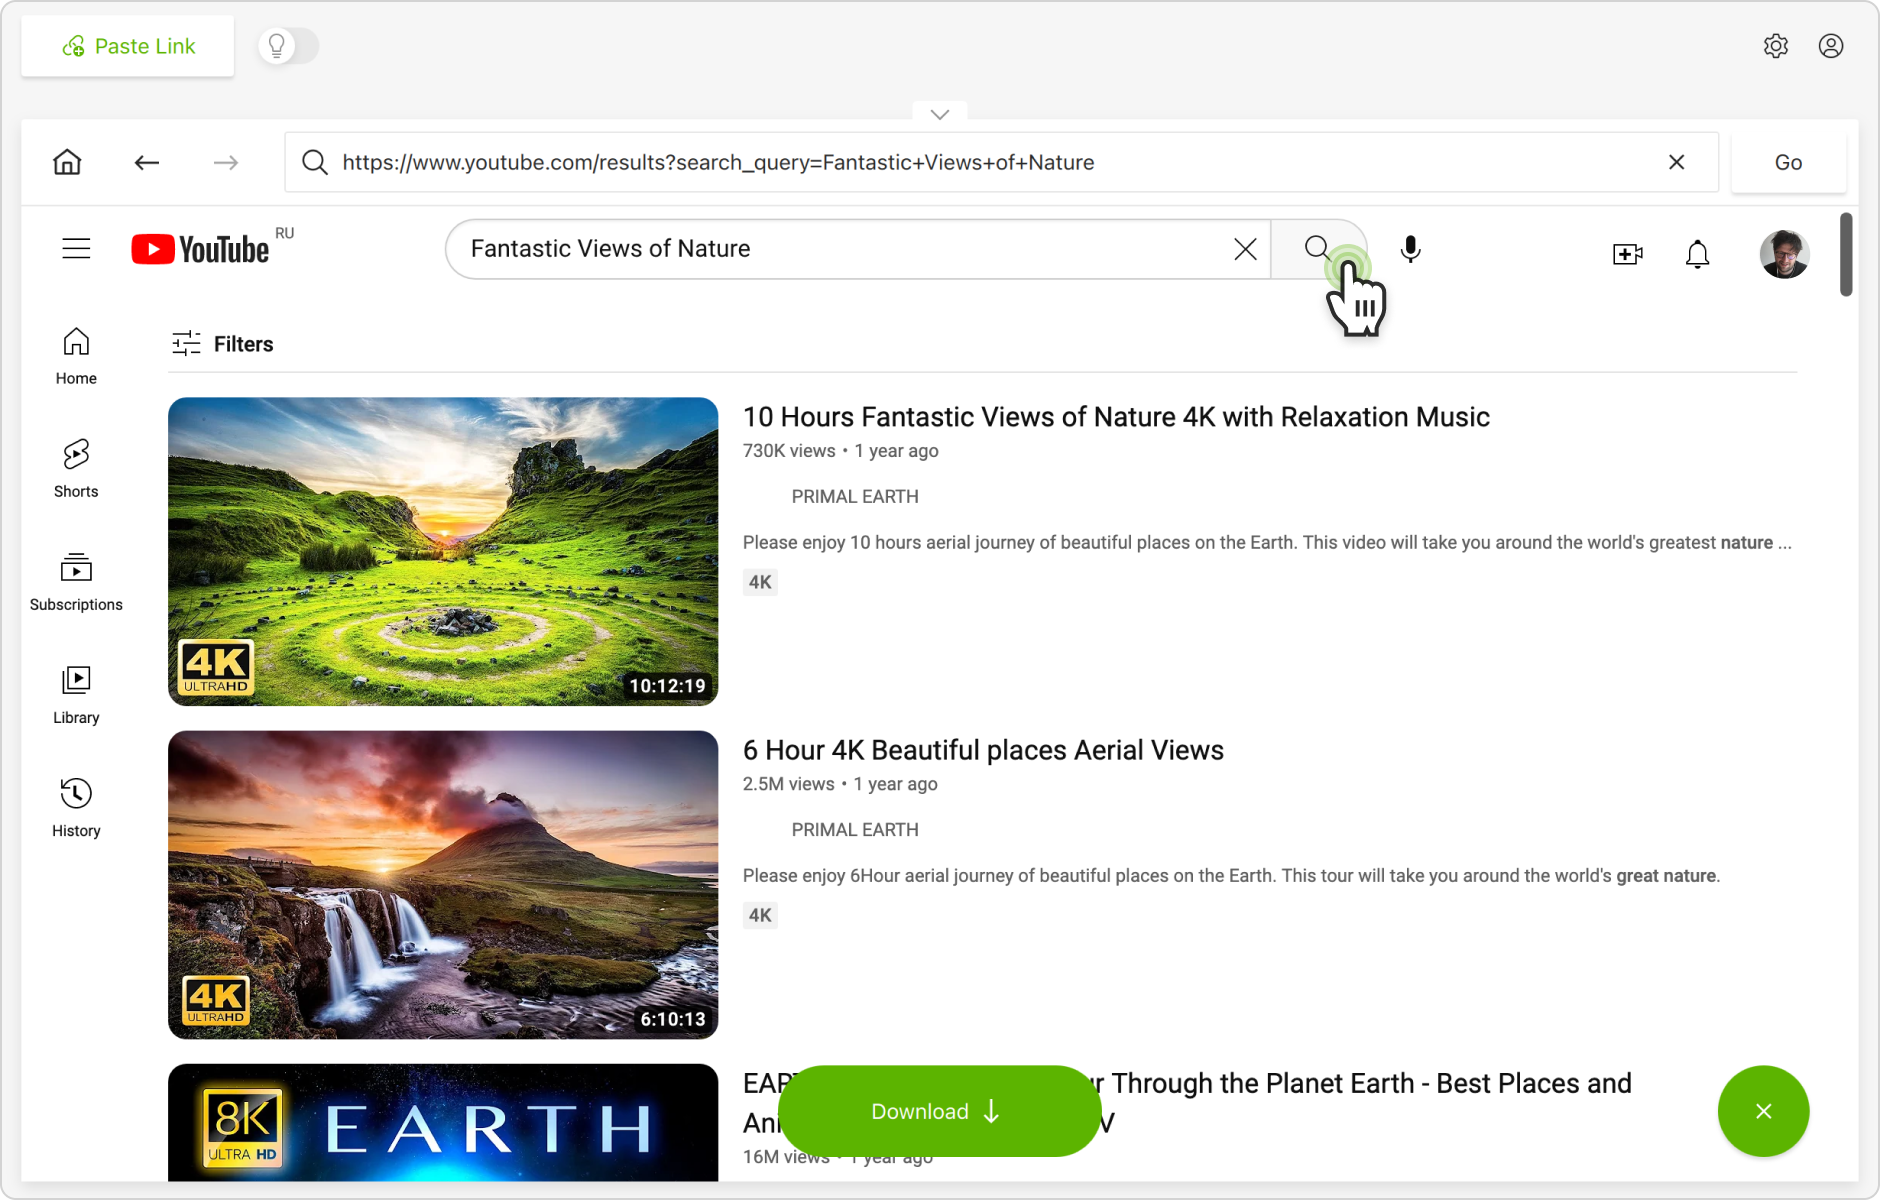Toggle the light bulb switch near Paste Link
The height and width of the screenshot is (1200, 1880).
[277, 45]
